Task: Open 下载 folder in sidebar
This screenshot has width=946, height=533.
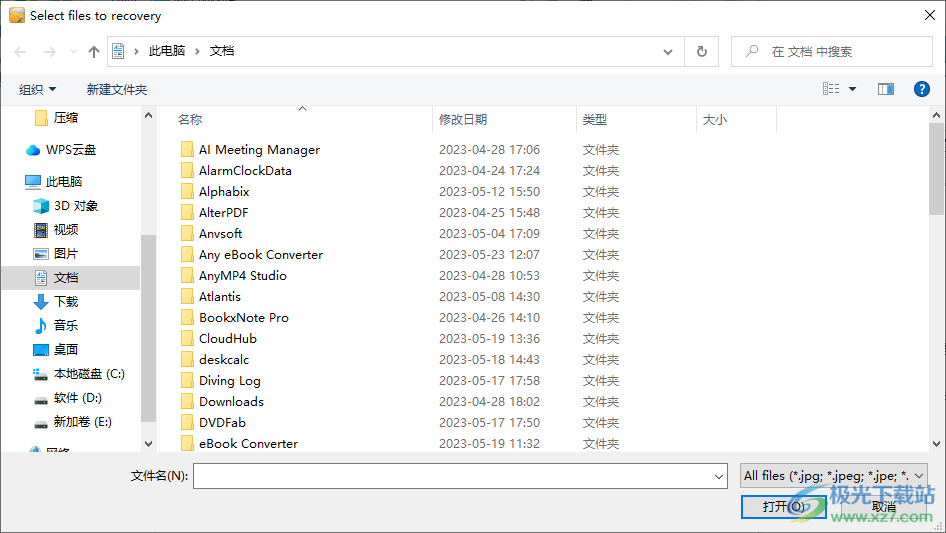Action: point(56,302)
